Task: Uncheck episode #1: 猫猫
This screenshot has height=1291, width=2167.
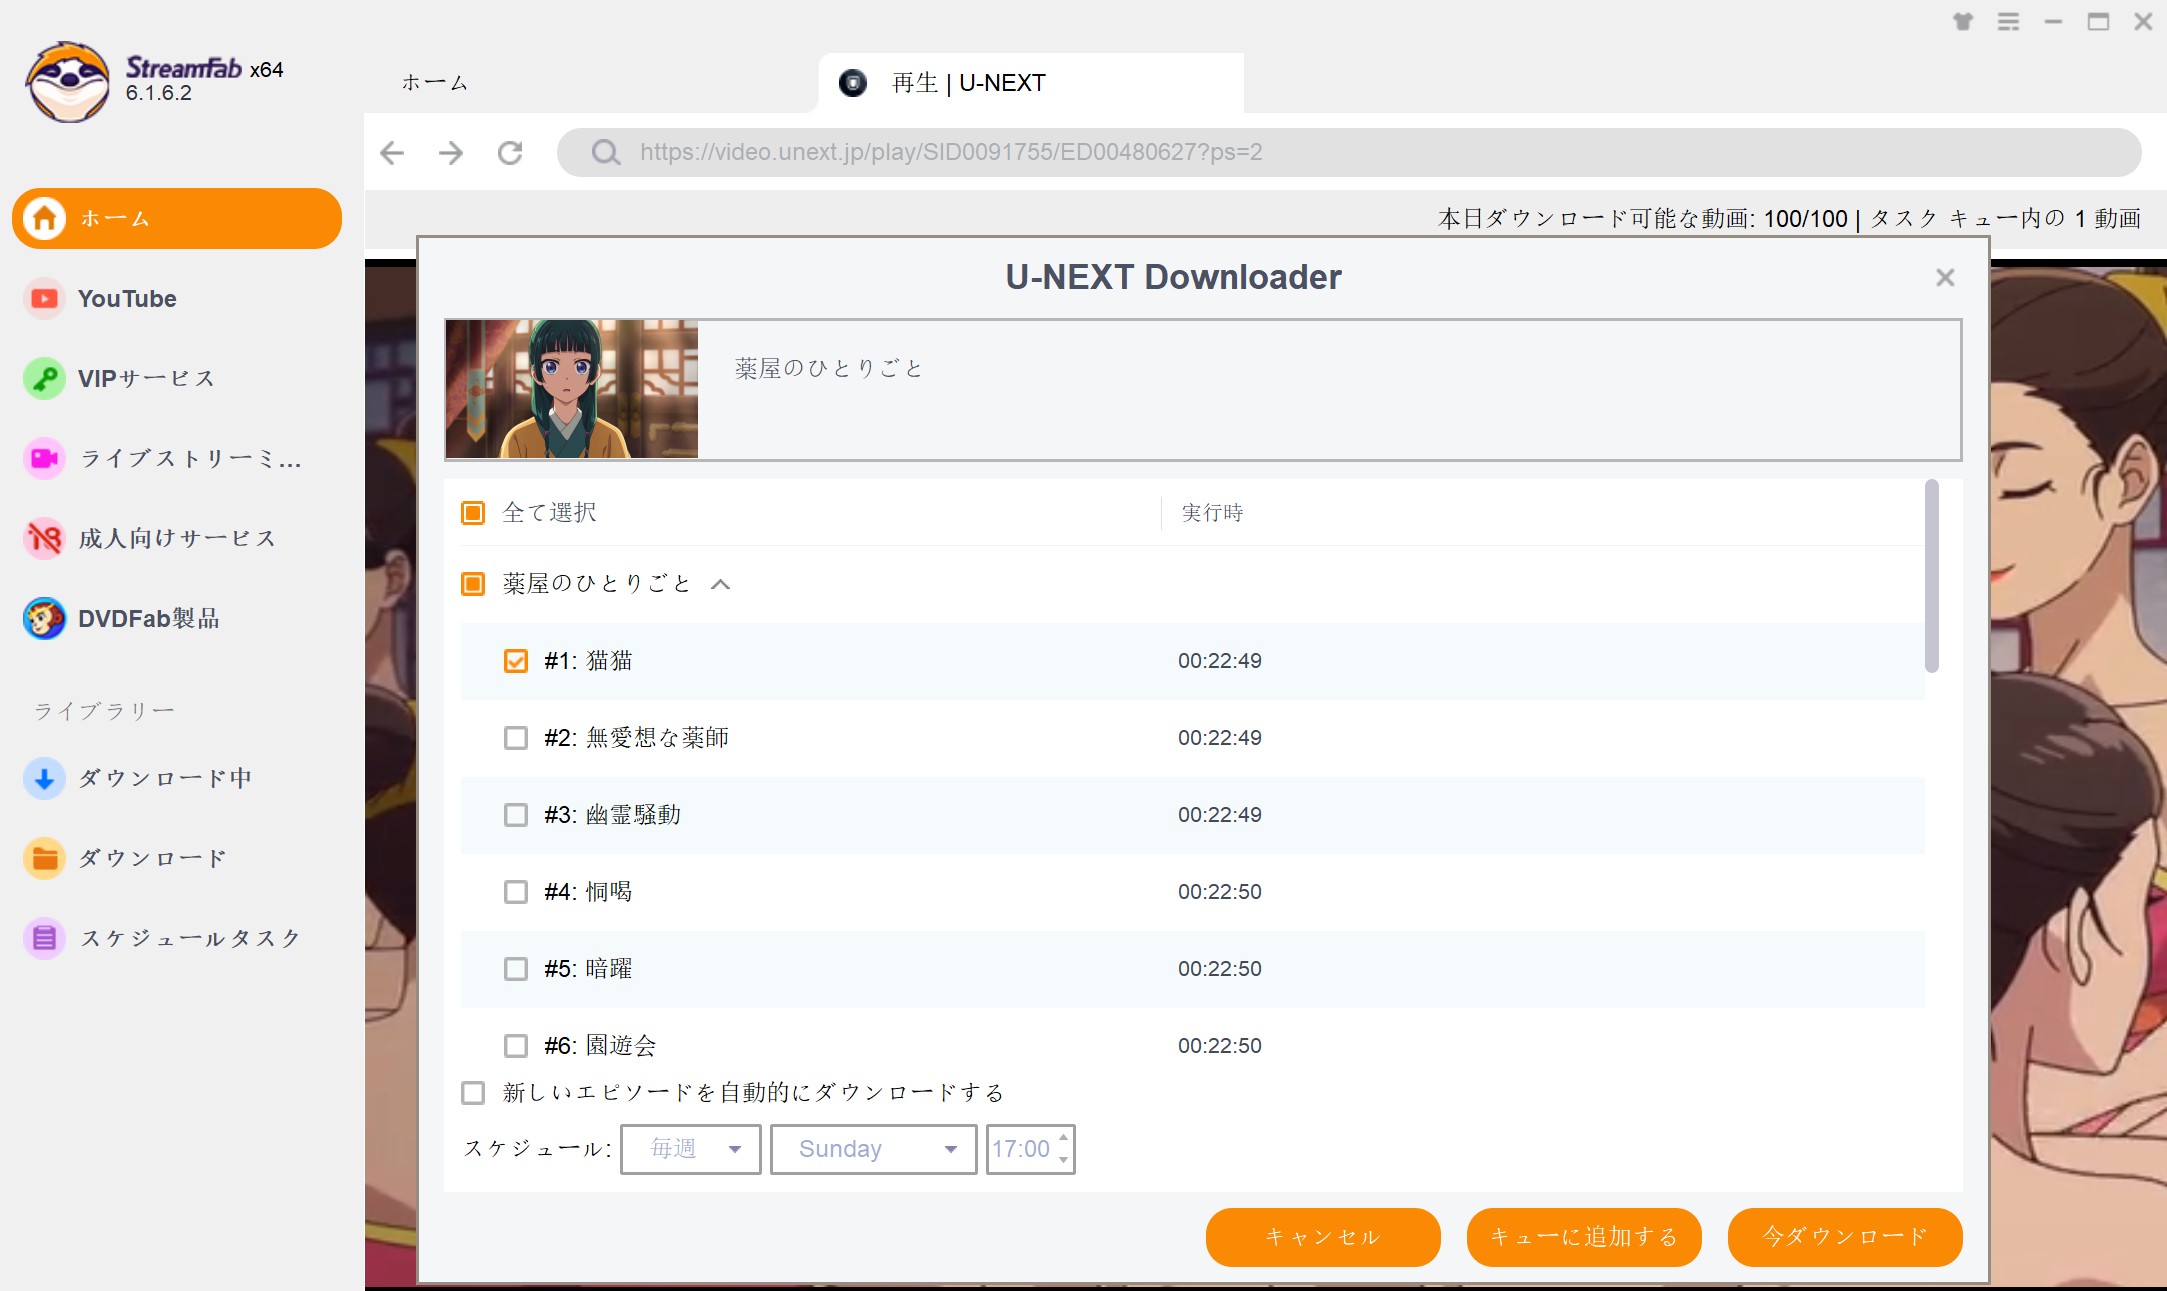Action: pos(516,661)
